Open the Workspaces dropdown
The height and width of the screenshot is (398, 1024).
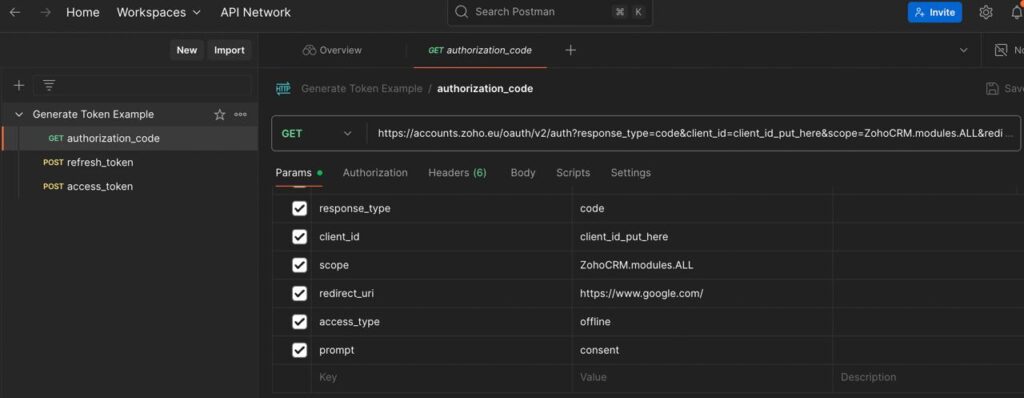(x=159, y=12)
